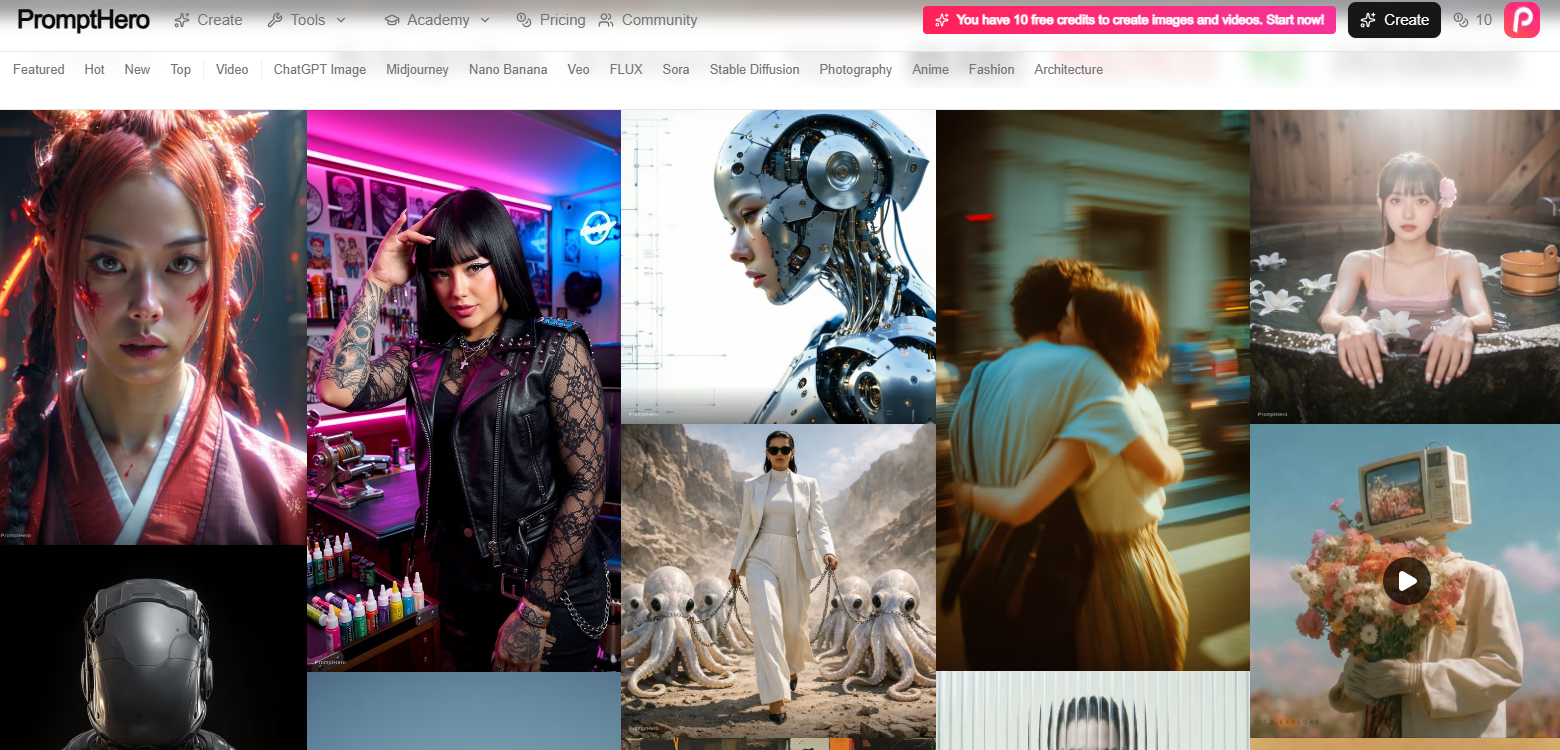Click the pink profile avatar icon
This screenshot has height=750, width=1560.
click(1521, 20)
